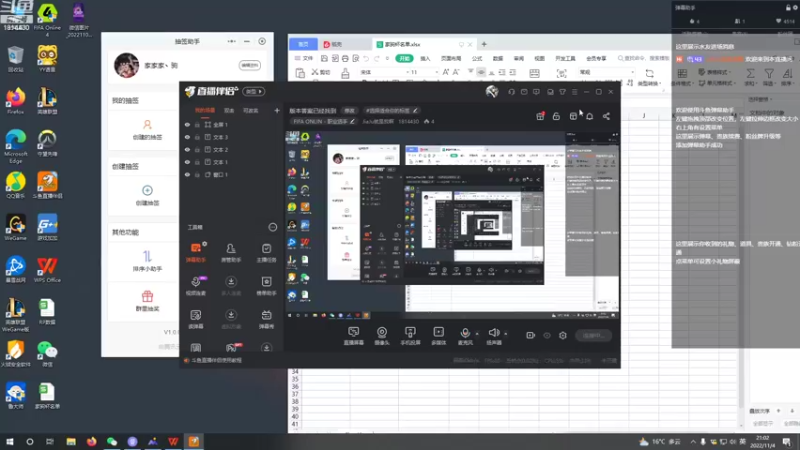Add 手机投屏 phone casting source
The width and height of the screenshot is (800, 450).
coord(410,336)
